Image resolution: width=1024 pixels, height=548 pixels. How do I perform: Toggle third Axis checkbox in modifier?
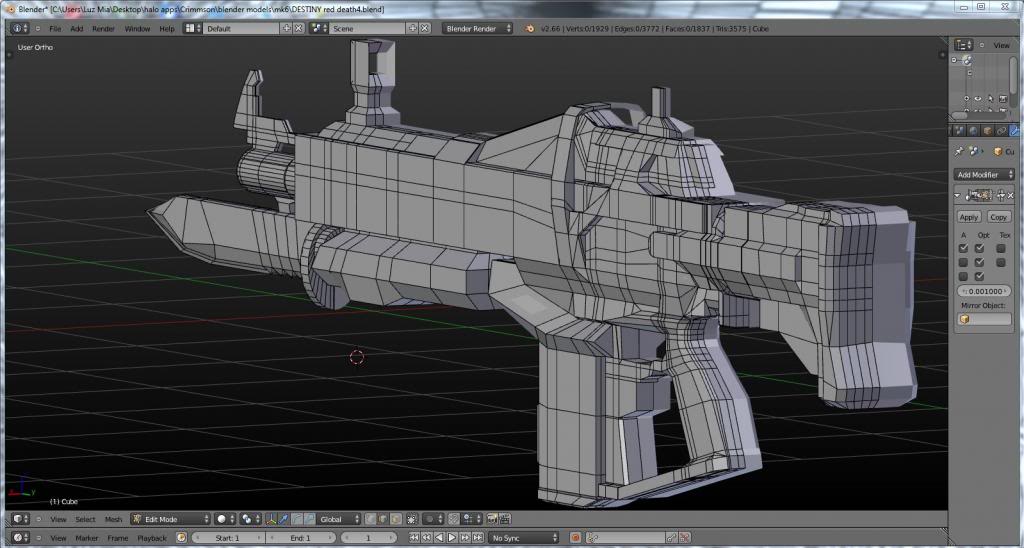[x=963, y=276]
